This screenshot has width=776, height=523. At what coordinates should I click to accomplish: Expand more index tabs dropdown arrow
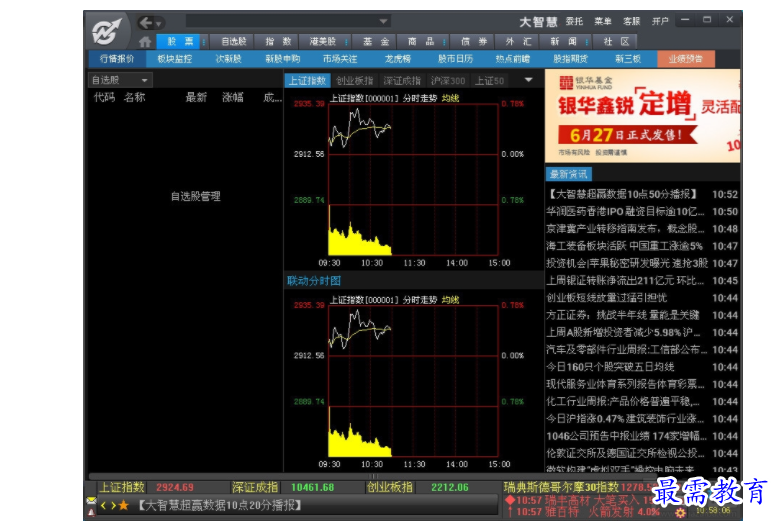529,80
